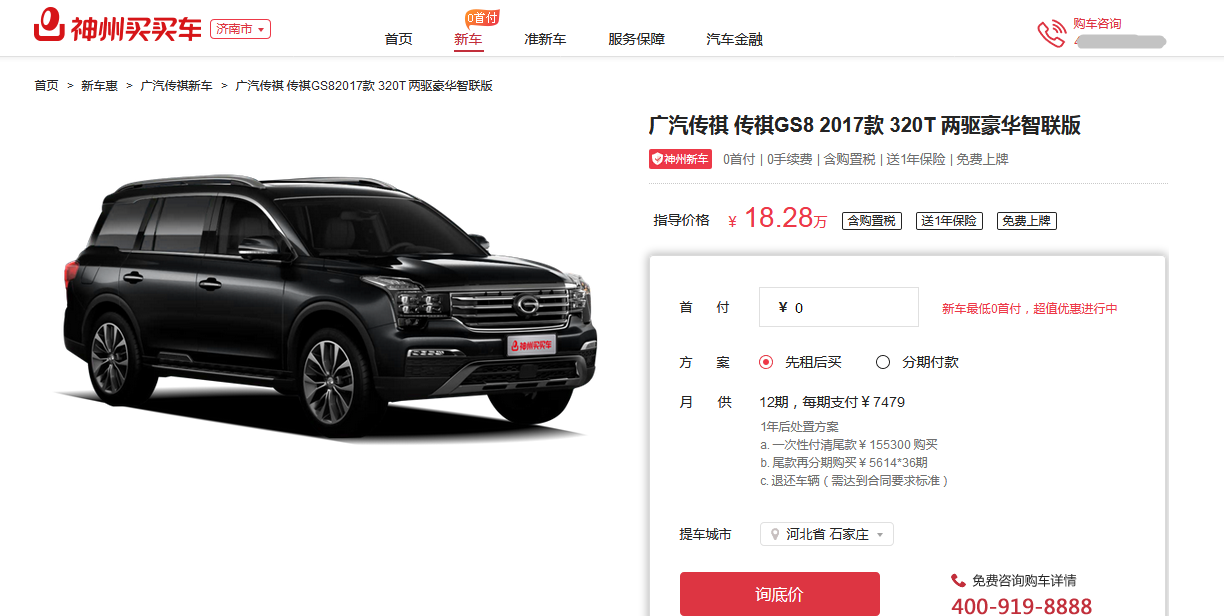
Task: Select the 先租后买 plan option
Action: [x=801, y=362]
